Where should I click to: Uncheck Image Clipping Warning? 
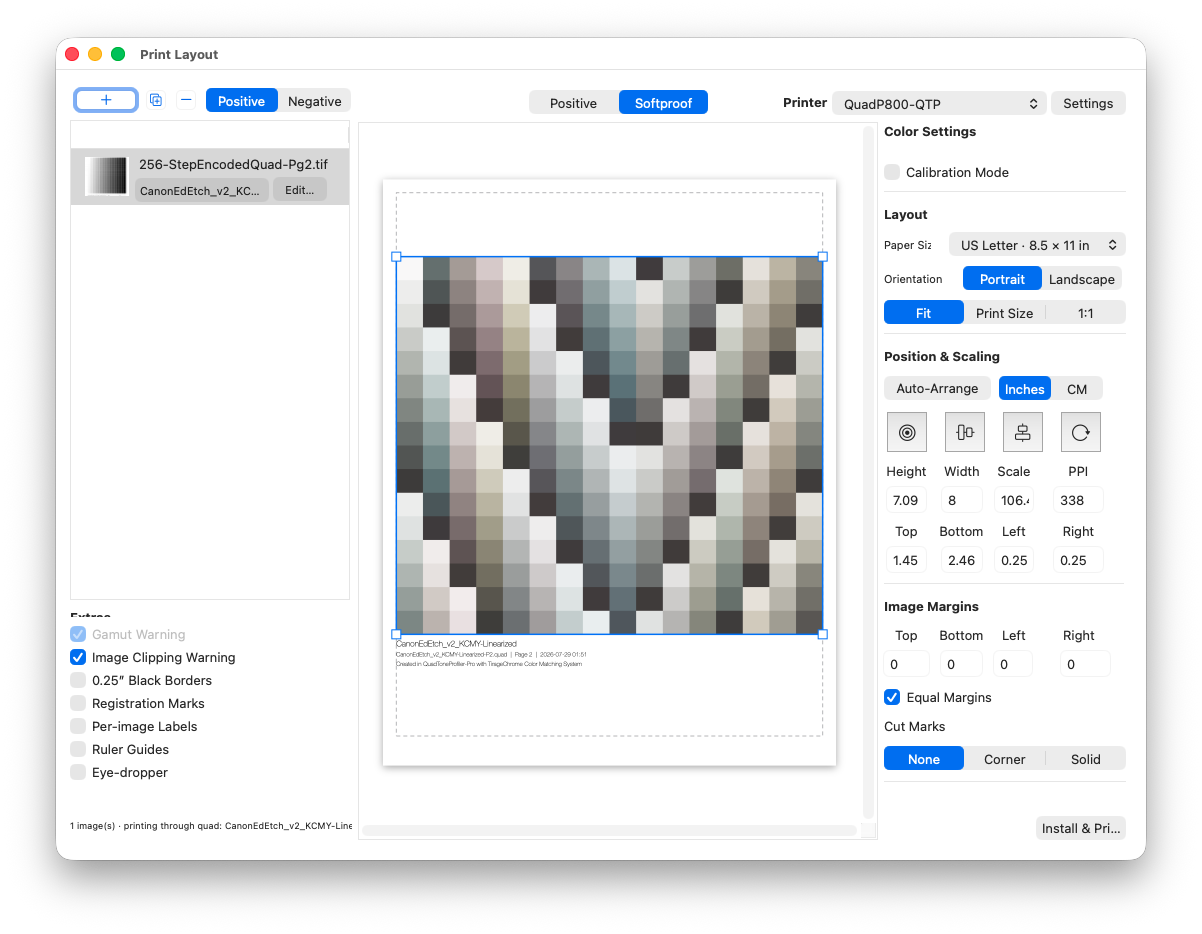78,657
